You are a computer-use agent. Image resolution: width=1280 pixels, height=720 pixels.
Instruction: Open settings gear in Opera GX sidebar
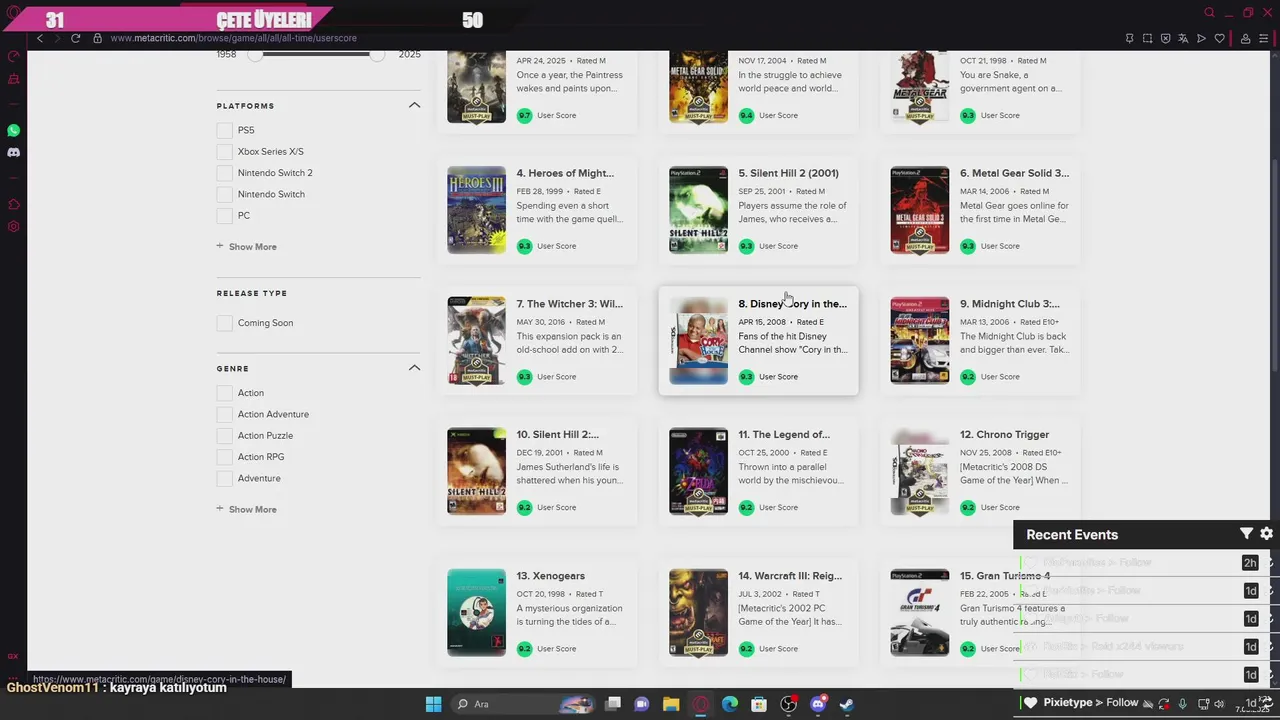pyautogui.click(x=13, y=227)
